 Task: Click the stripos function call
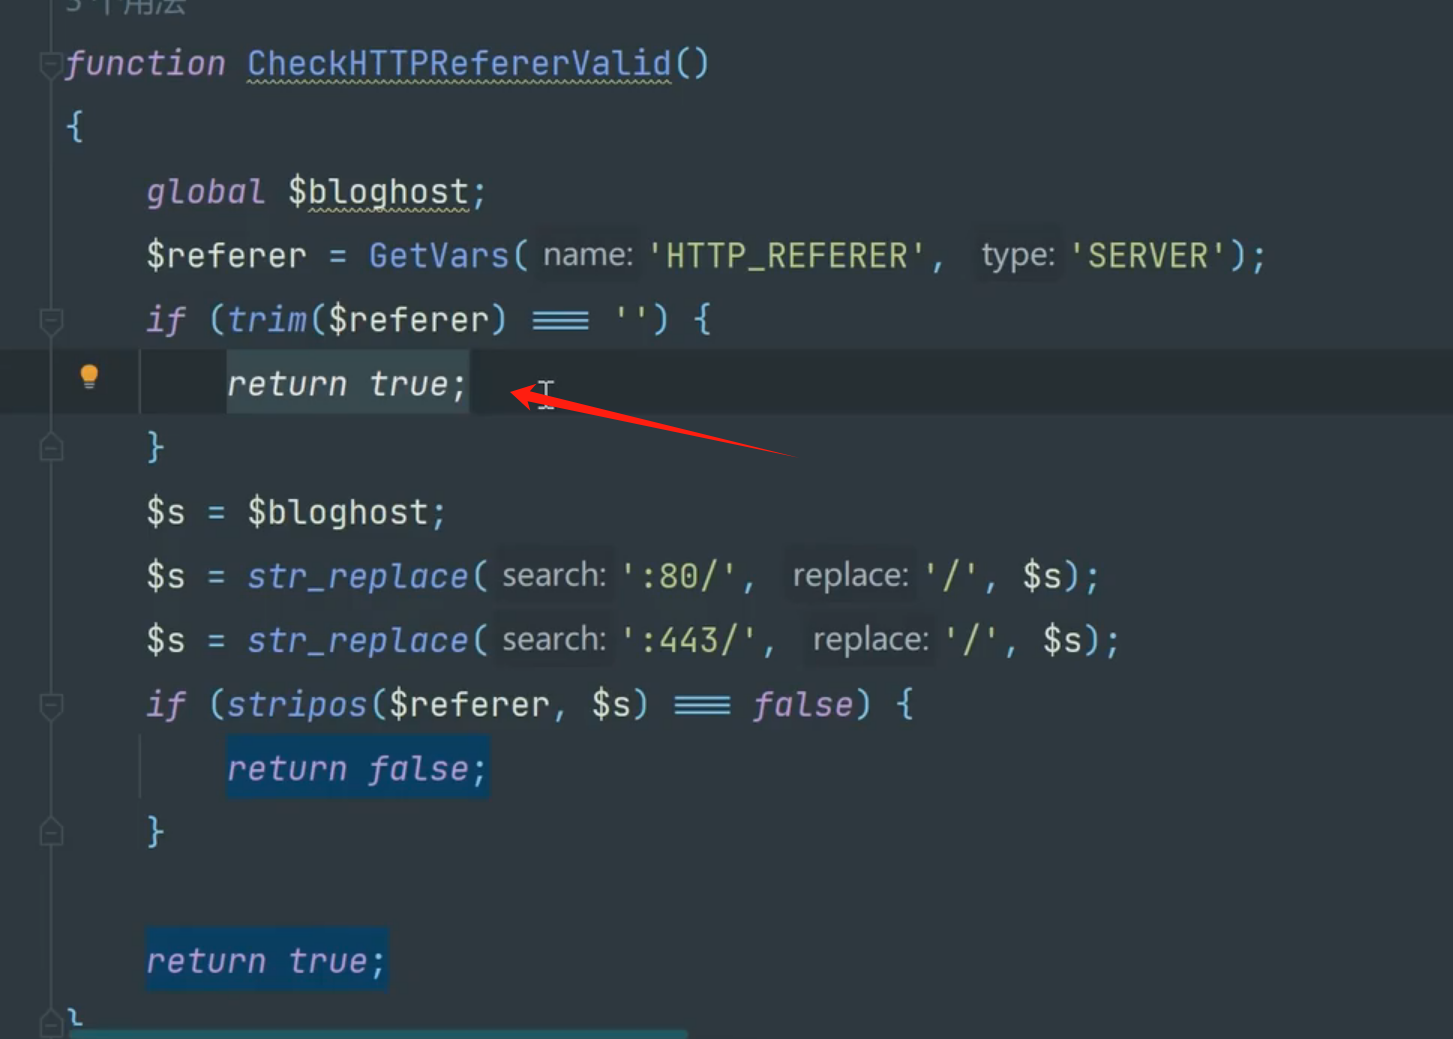point(296,705)
